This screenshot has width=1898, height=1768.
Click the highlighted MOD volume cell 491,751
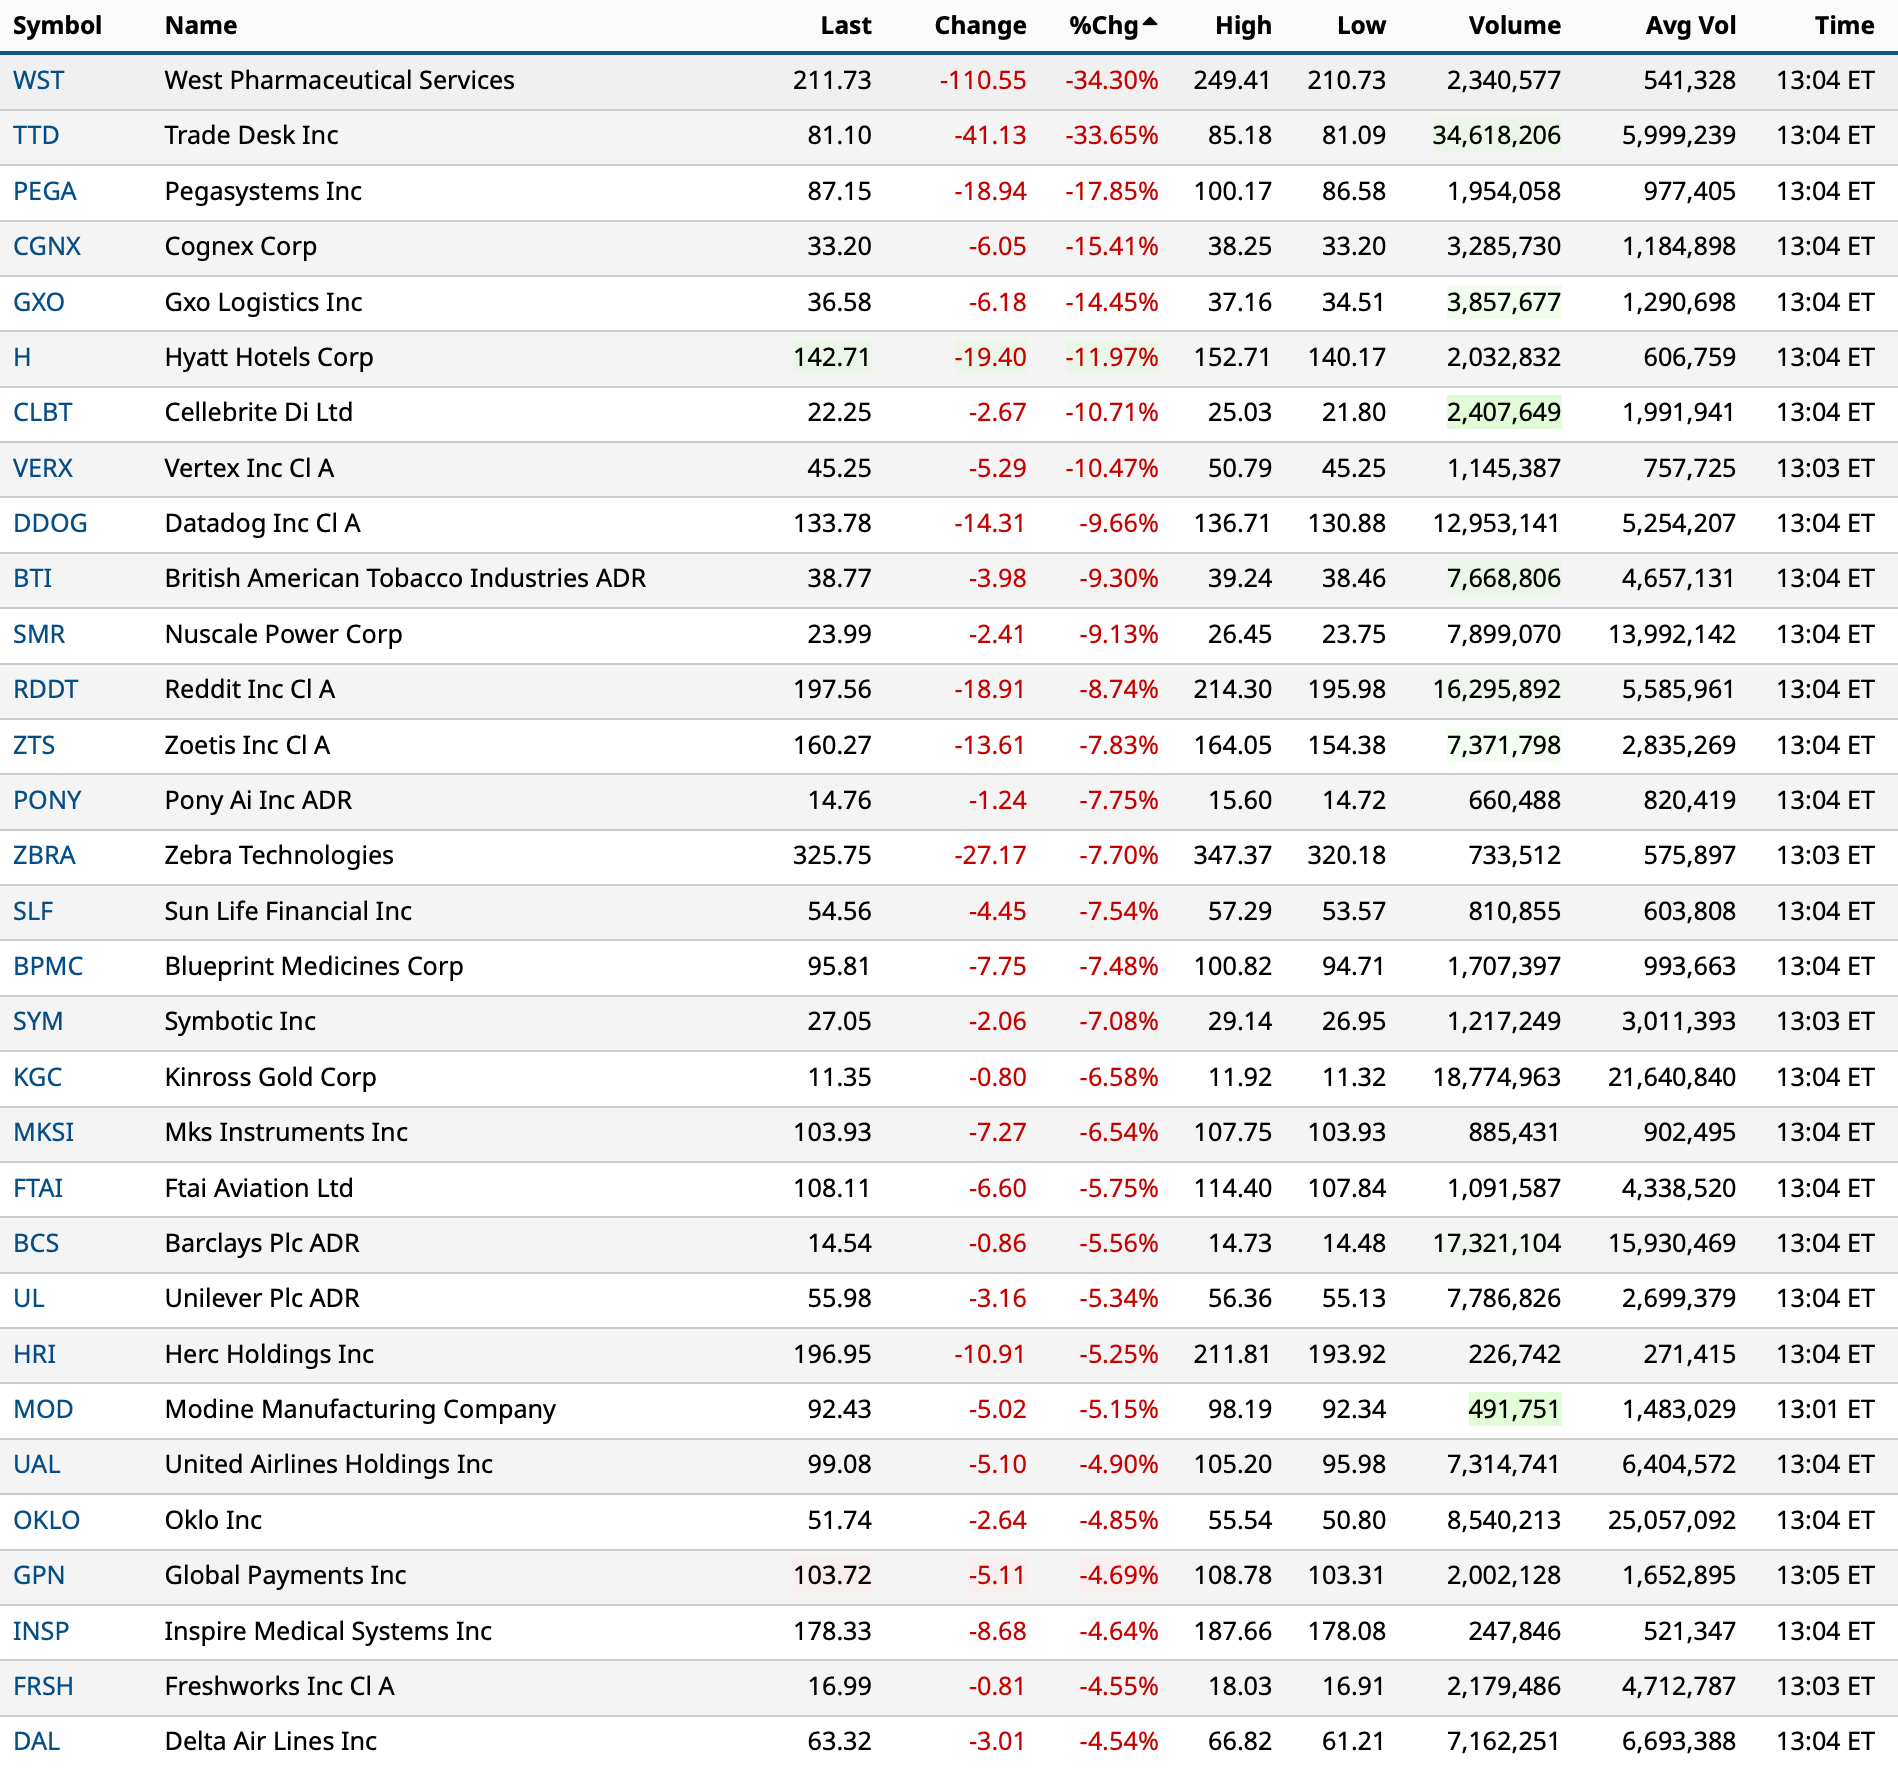coord(1513,1409)
